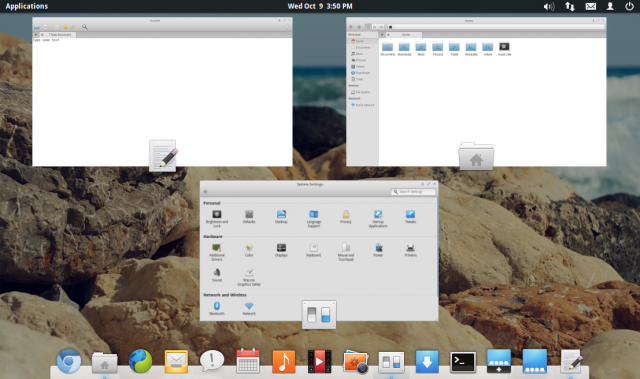Open Brightness and Lock settings
The height and width of the screenshot is (379, 640).
pyautogui.click(x=217, y=218)
